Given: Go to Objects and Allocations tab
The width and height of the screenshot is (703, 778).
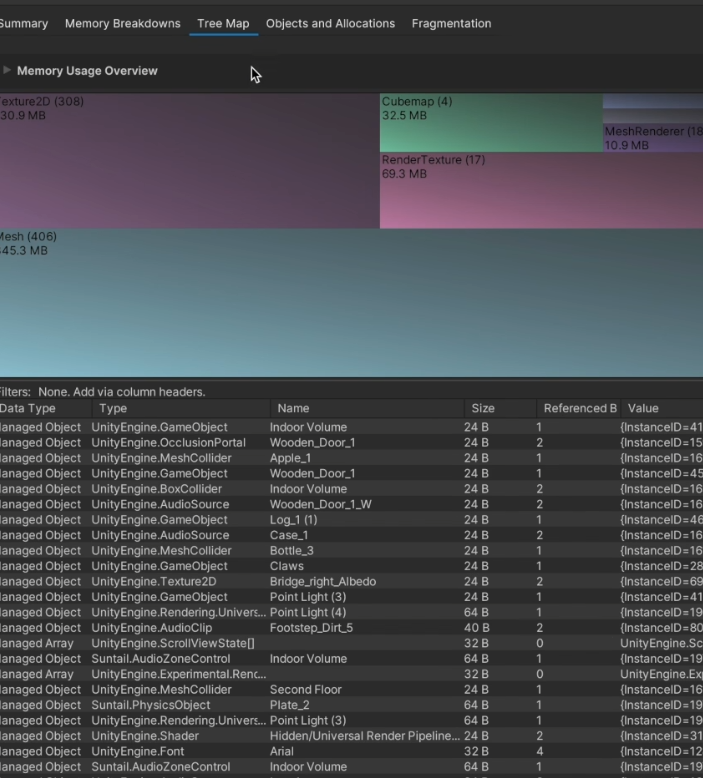Looking at the screenshot, I should 330,23.
